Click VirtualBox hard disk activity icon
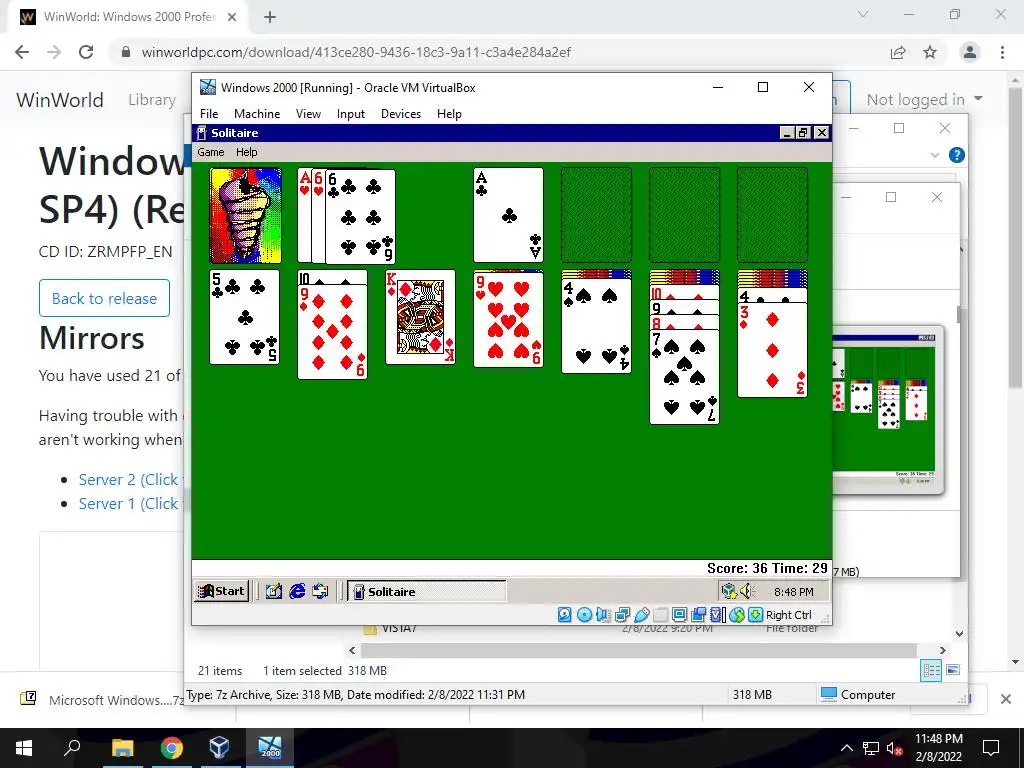 565,615
